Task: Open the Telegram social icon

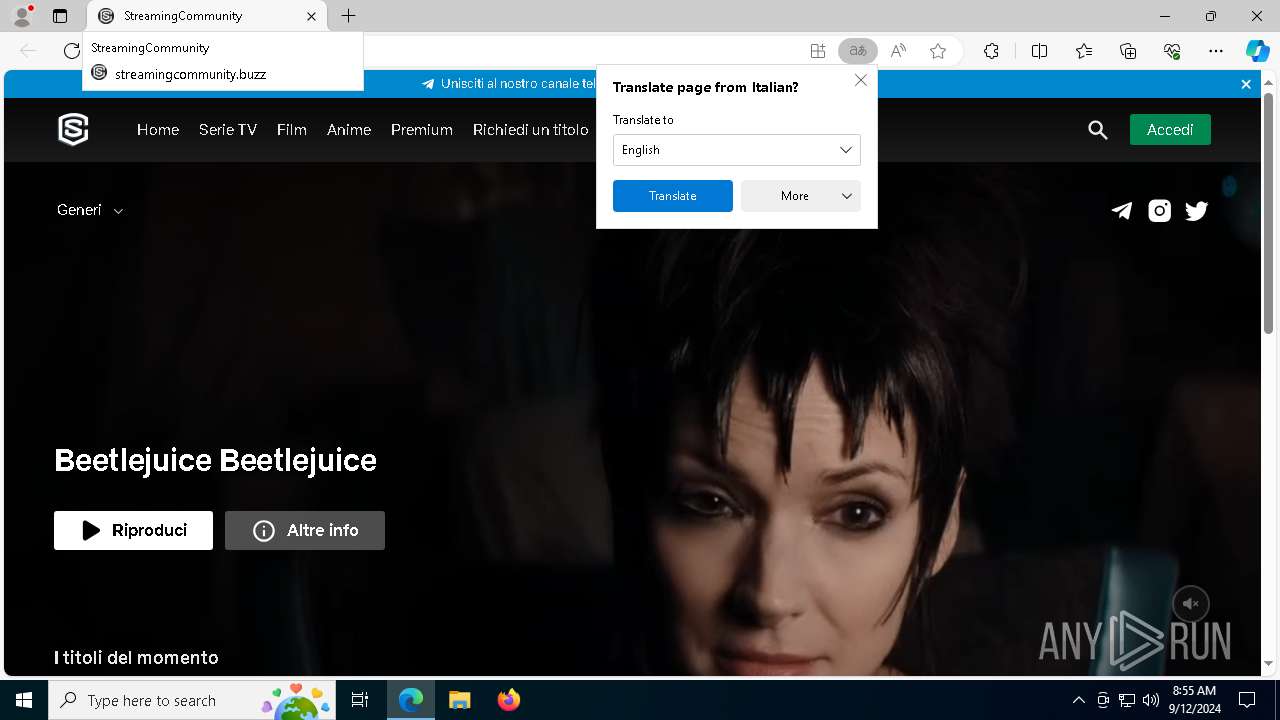Action: coord(1122,211)
